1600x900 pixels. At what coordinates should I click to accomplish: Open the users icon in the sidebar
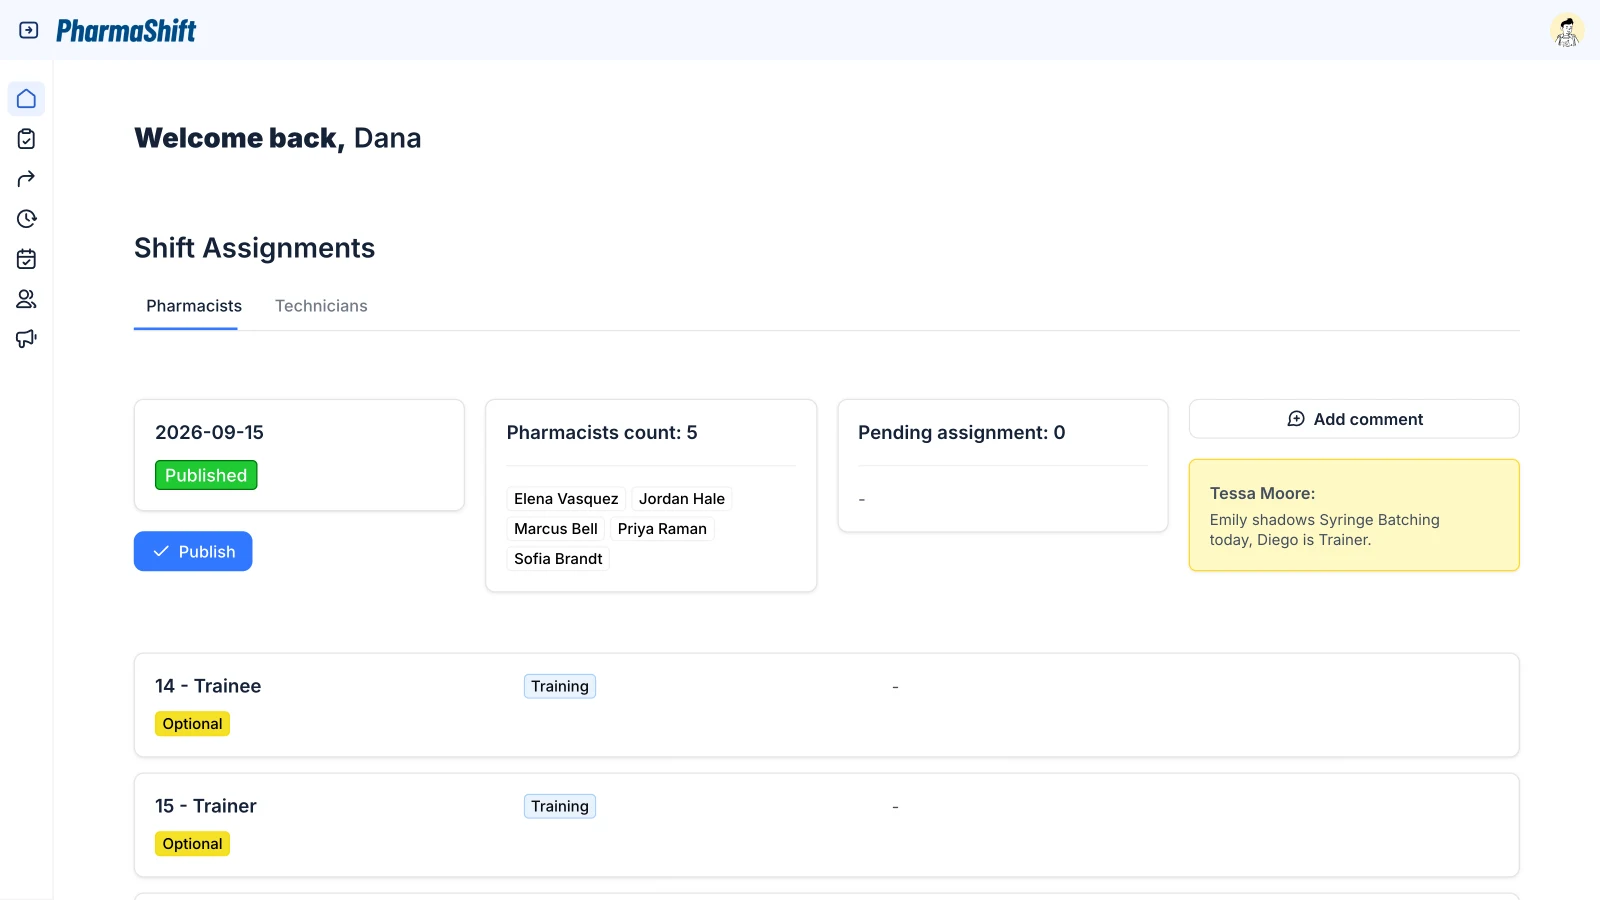tap(27, 299)
